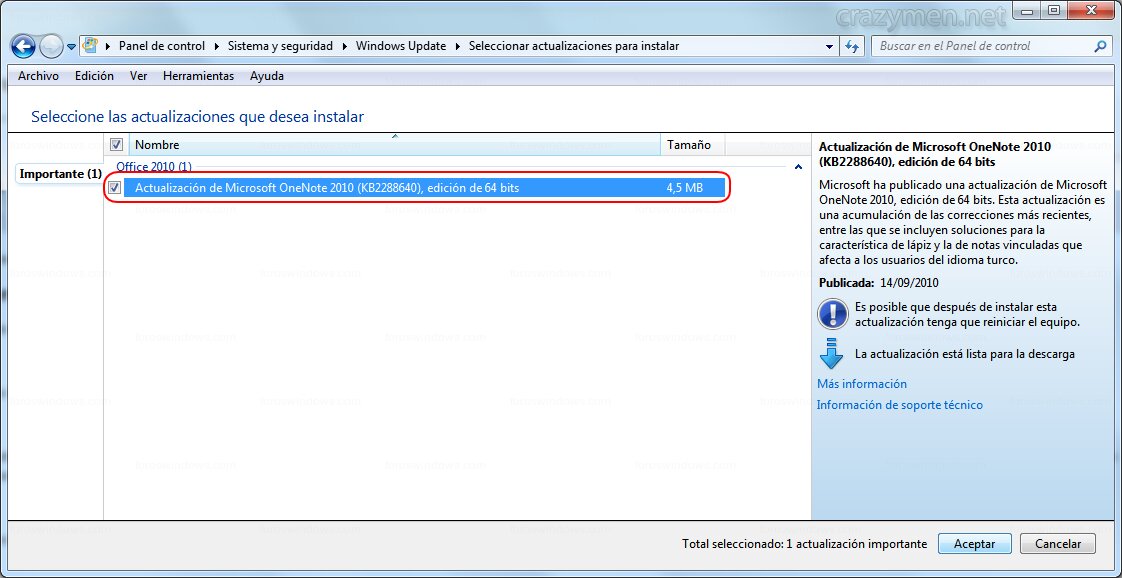Click the 'Publicada: 14/09/2010' date text

pos(879,283)
